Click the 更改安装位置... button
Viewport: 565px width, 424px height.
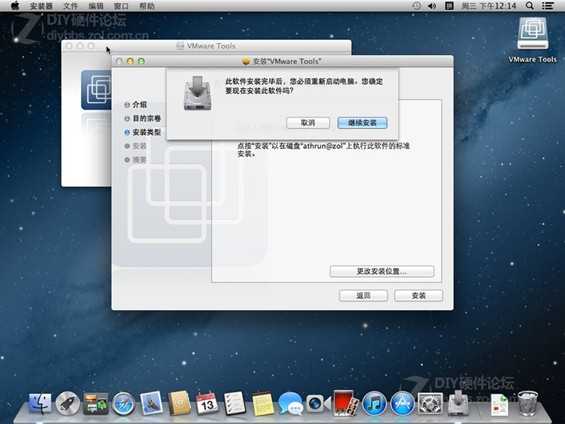(x=382, y=271)
